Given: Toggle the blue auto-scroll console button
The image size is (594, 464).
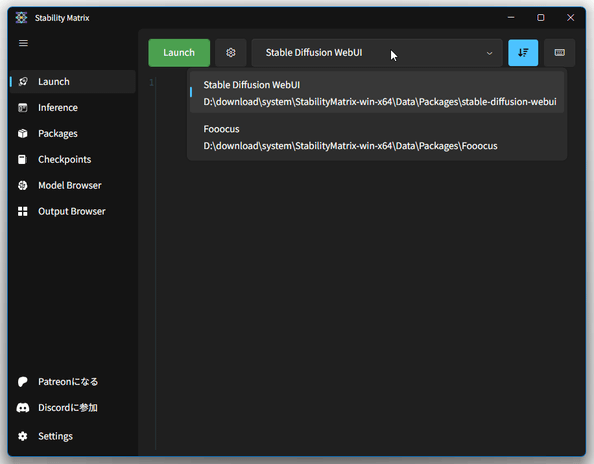Looking at the screenshot, I should click(x=523, y=53).
